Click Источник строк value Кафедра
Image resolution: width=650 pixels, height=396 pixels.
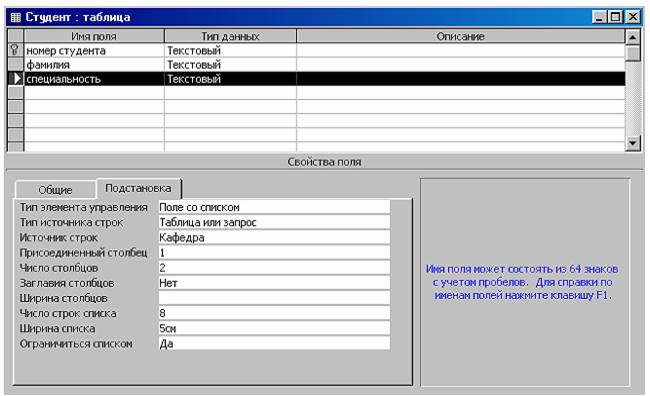[x=274, y=238]
